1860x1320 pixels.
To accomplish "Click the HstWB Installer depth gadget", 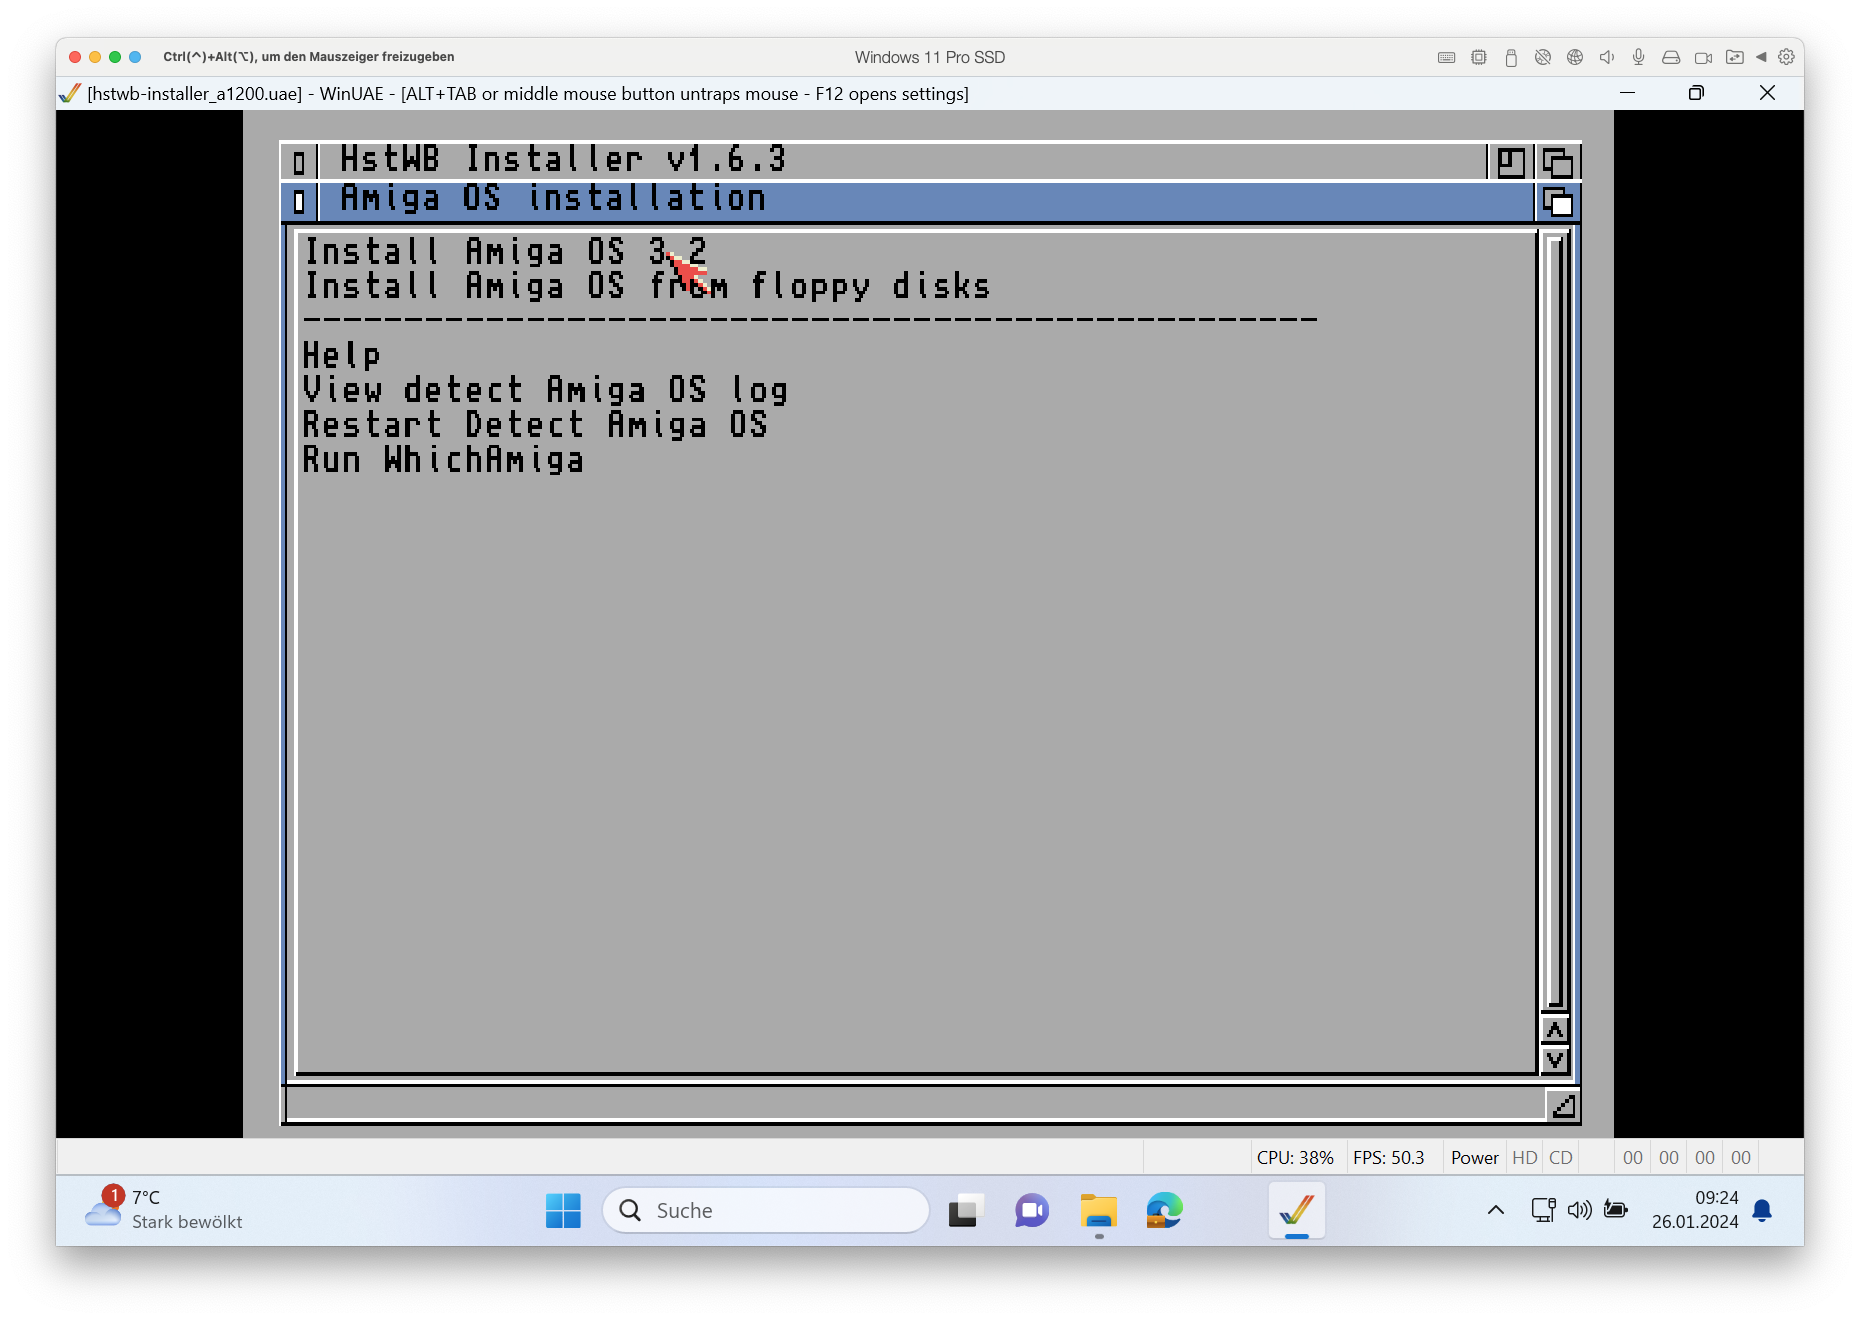I will (1558, 162).
